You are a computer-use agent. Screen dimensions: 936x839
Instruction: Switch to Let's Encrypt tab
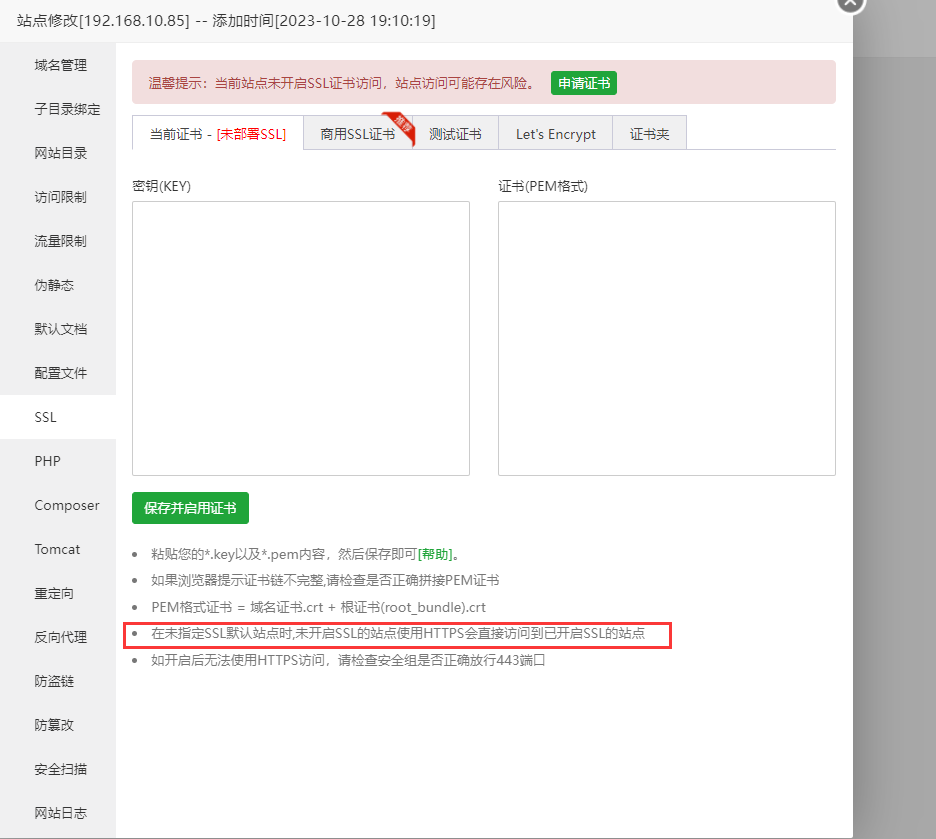pyautogui.click(x=556, y=134)
